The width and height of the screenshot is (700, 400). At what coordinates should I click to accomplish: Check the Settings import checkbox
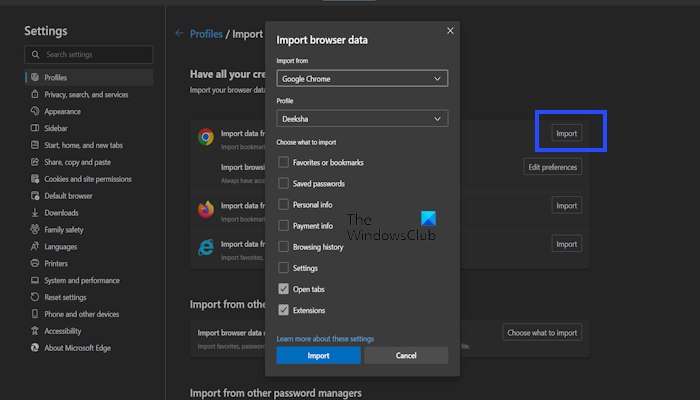click(x=283, y=268)
